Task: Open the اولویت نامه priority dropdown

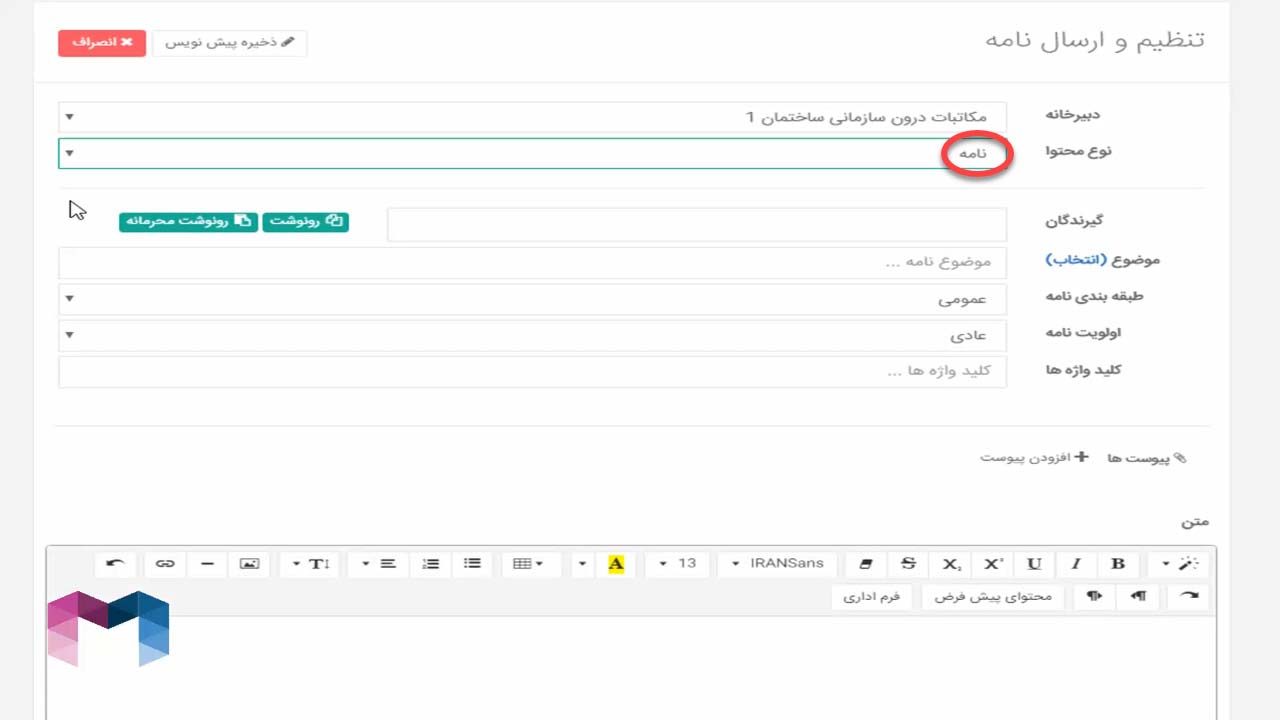Action: click(532, 335)
